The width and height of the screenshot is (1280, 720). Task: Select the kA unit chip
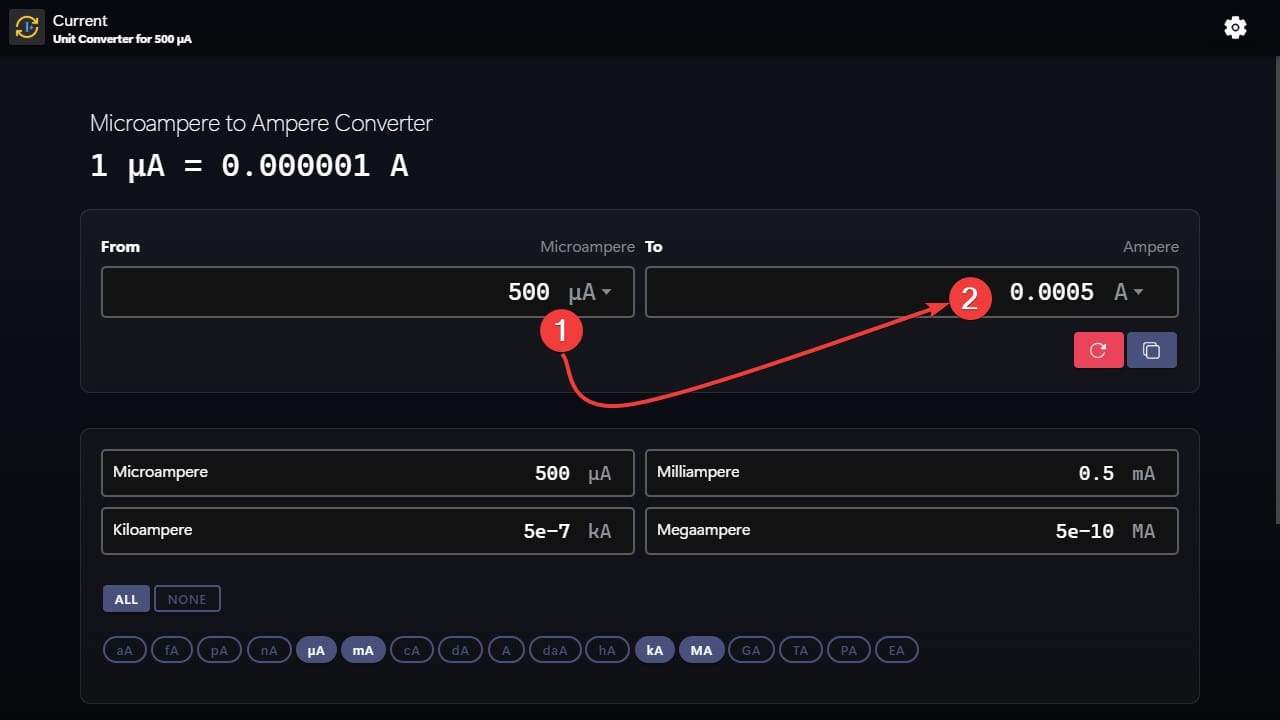[x=654, y=649]
